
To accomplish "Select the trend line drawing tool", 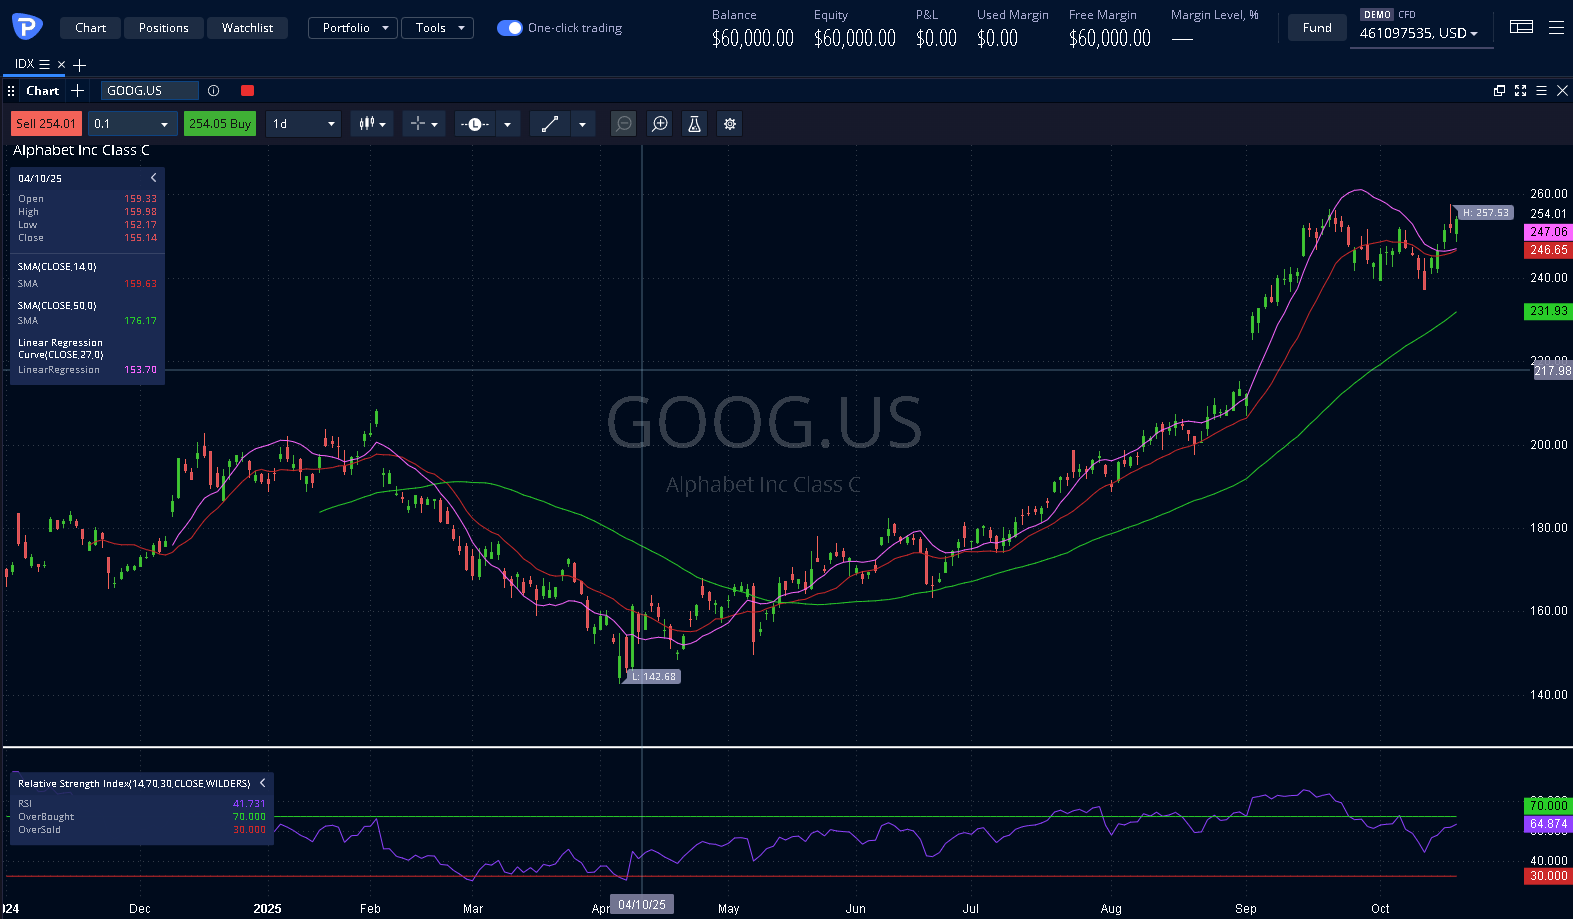I will pos(550,124).
